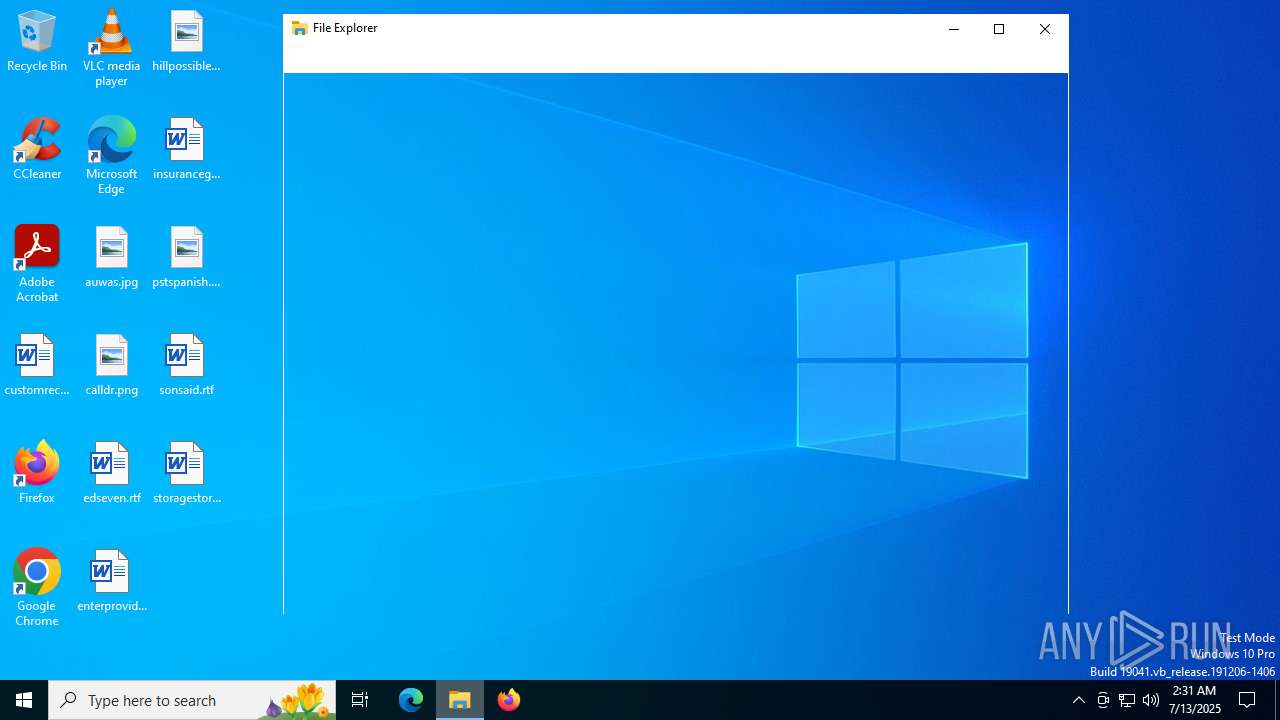The width and height of the screenshot is (1280, 720).
Task: Open the Recycle Bin desktop icon
Action: [x=37, y=42]
